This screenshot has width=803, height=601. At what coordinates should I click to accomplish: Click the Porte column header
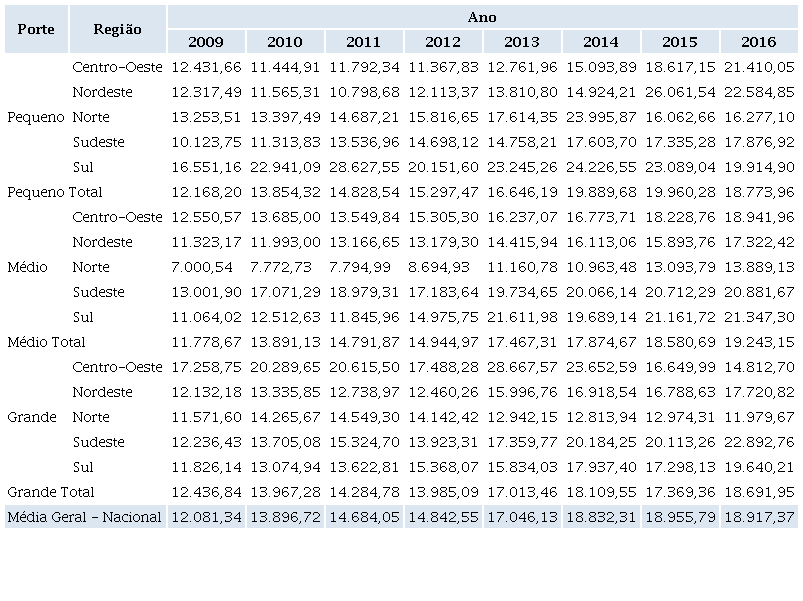(36, 29)
